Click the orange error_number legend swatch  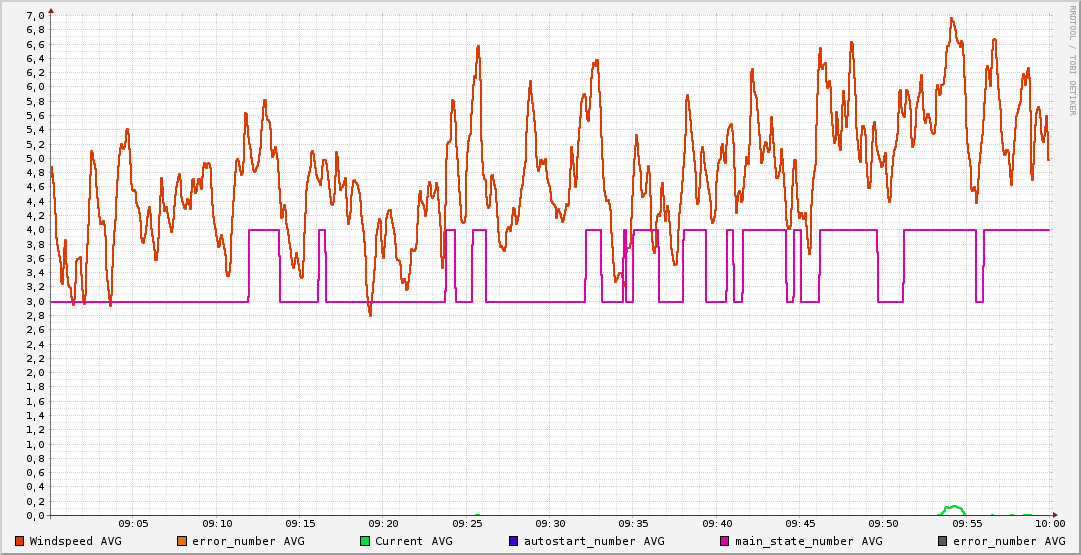(x=182, y=541)
